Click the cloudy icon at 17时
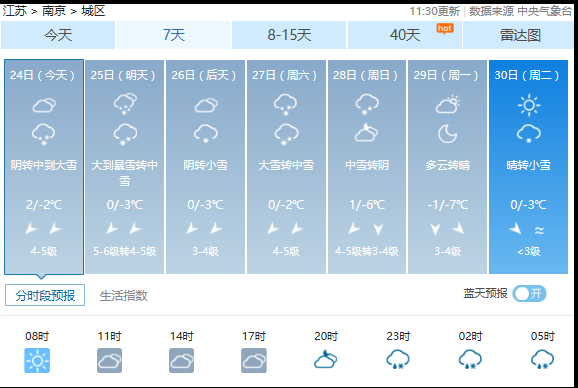 tap(254, 360)
